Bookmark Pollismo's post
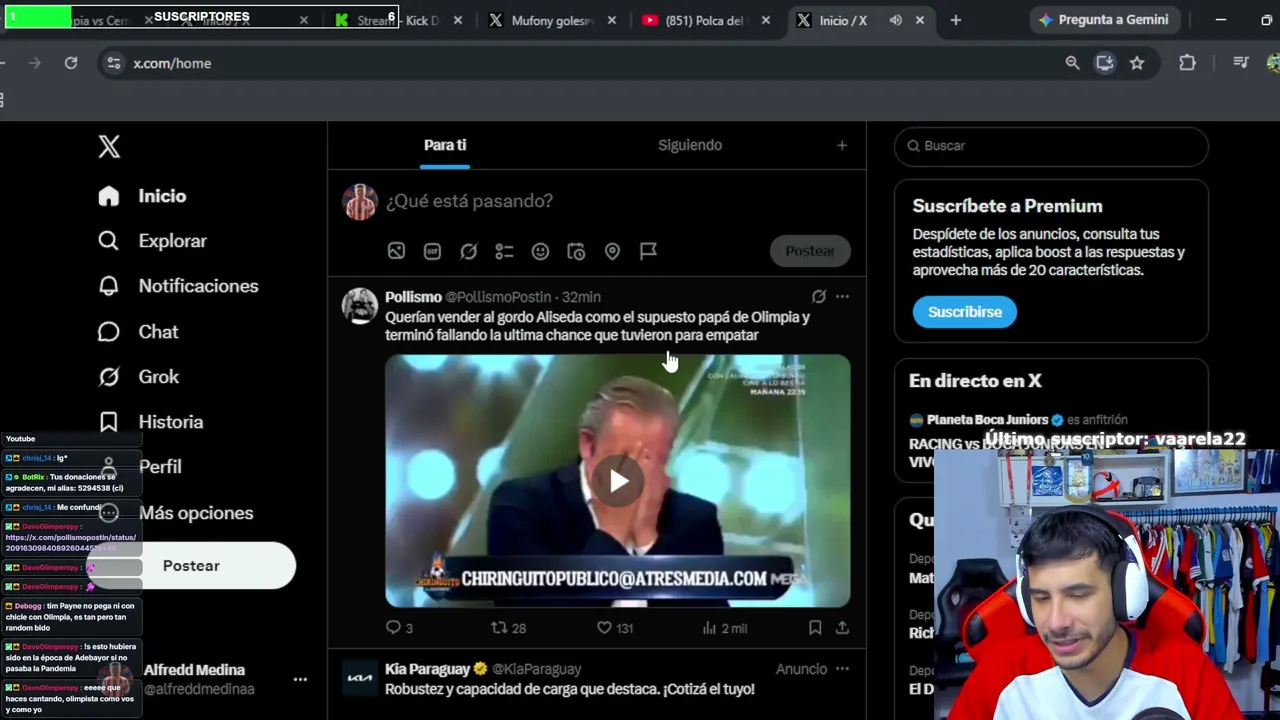The width and height of the screenshot is (1280, 720). (x=815, y=628)
